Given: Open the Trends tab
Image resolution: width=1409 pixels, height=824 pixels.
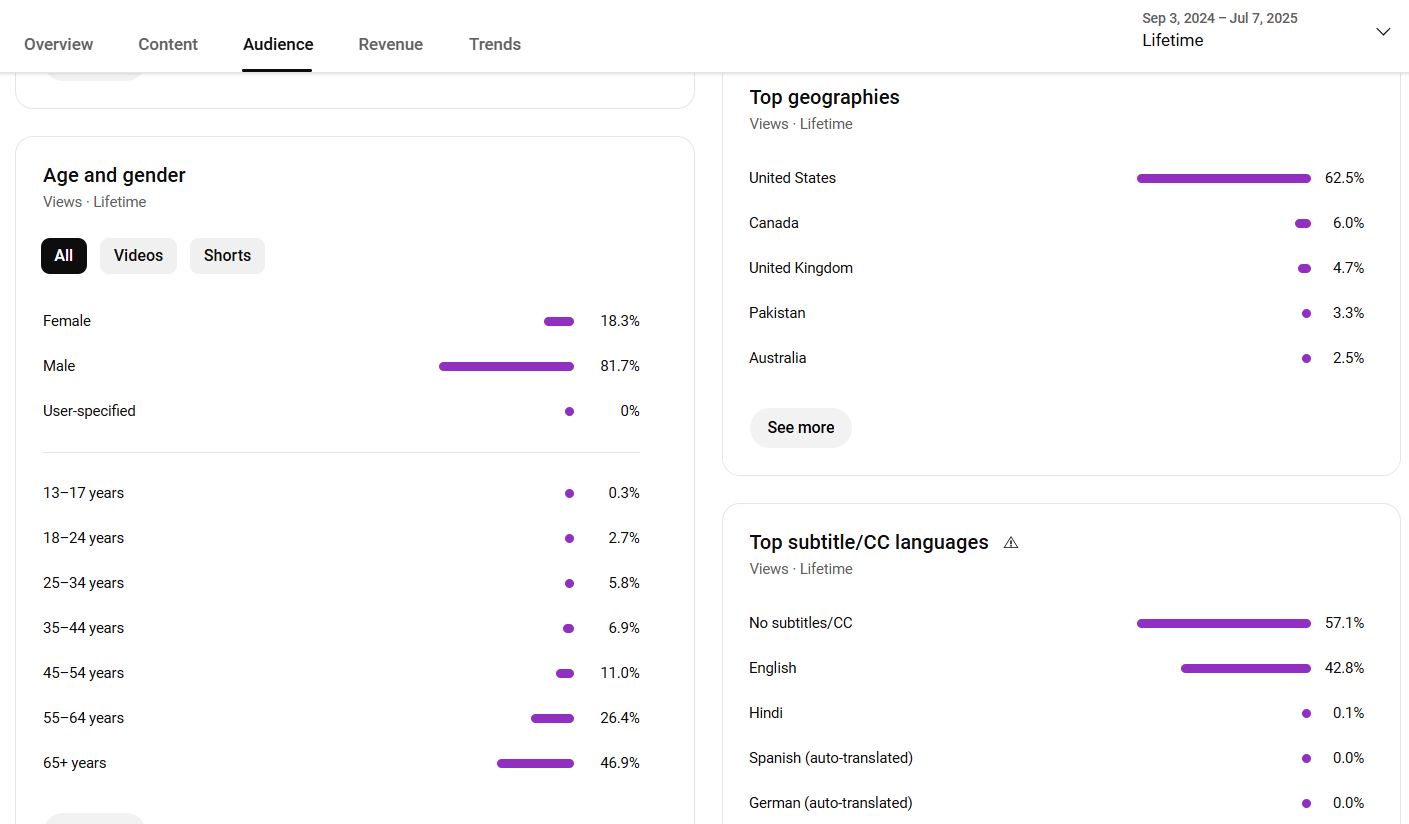Looking at the screenshot, I should tap(495, 44).
